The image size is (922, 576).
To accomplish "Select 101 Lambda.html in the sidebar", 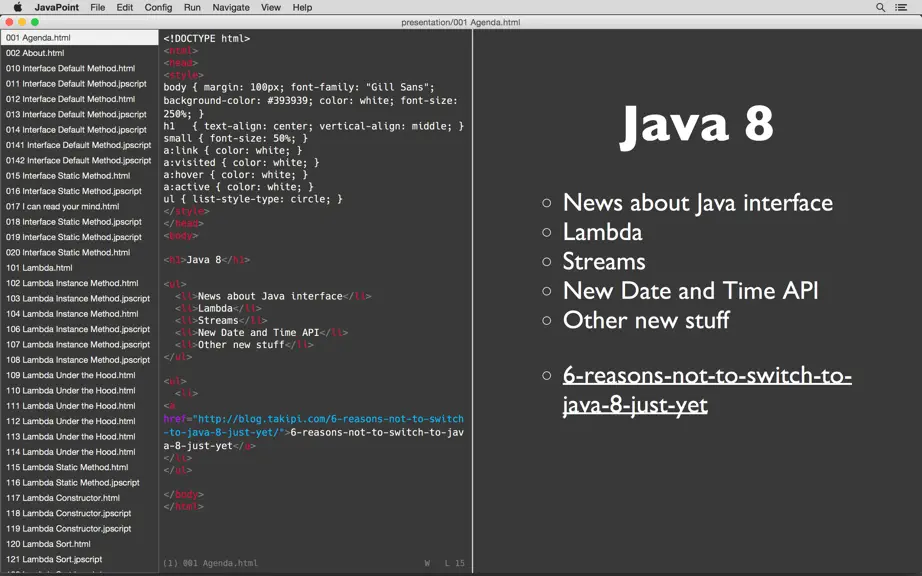I will pos(79,267).
